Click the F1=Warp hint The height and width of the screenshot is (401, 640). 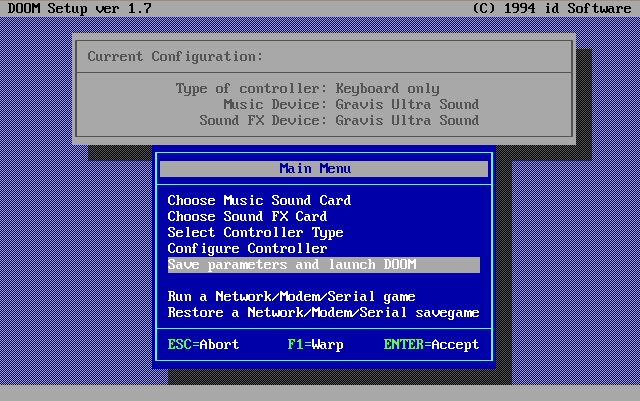point(315,345)
